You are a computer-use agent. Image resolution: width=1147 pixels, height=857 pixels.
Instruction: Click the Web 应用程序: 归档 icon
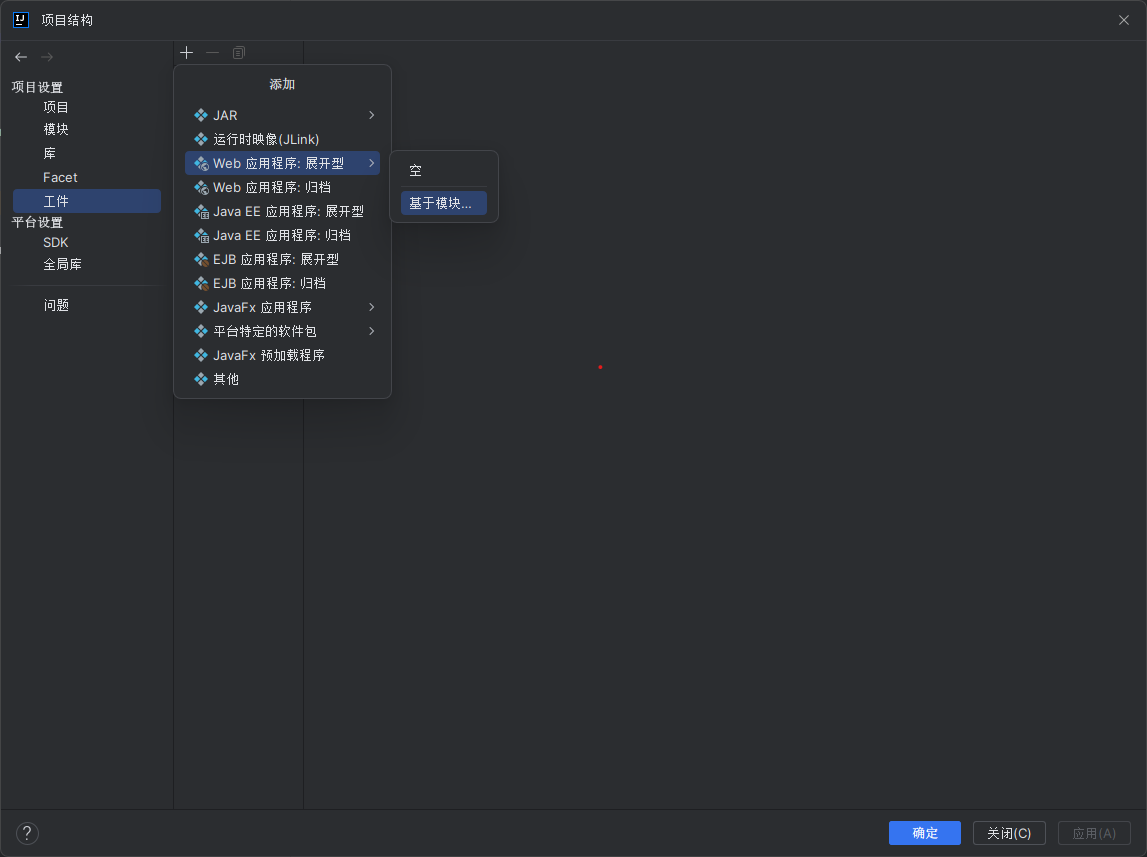[x=201, y=187]
